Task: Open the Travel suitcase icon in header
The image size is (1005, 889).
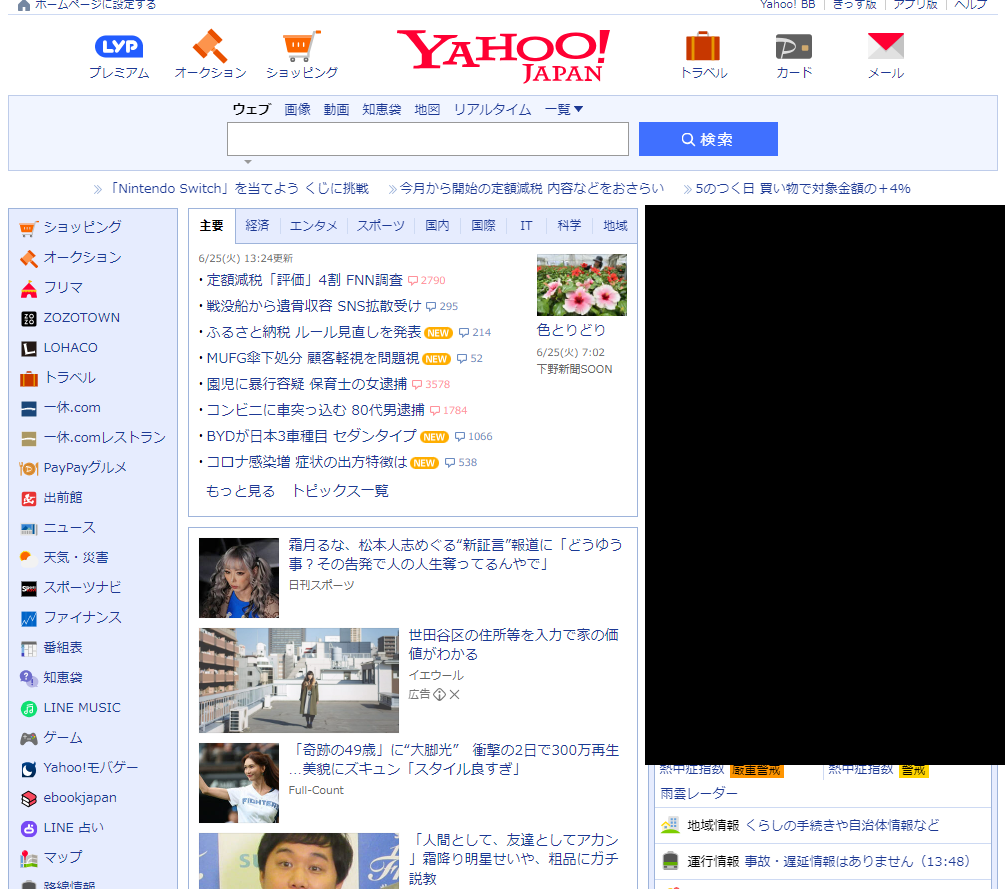Action: tap(703, 46)
